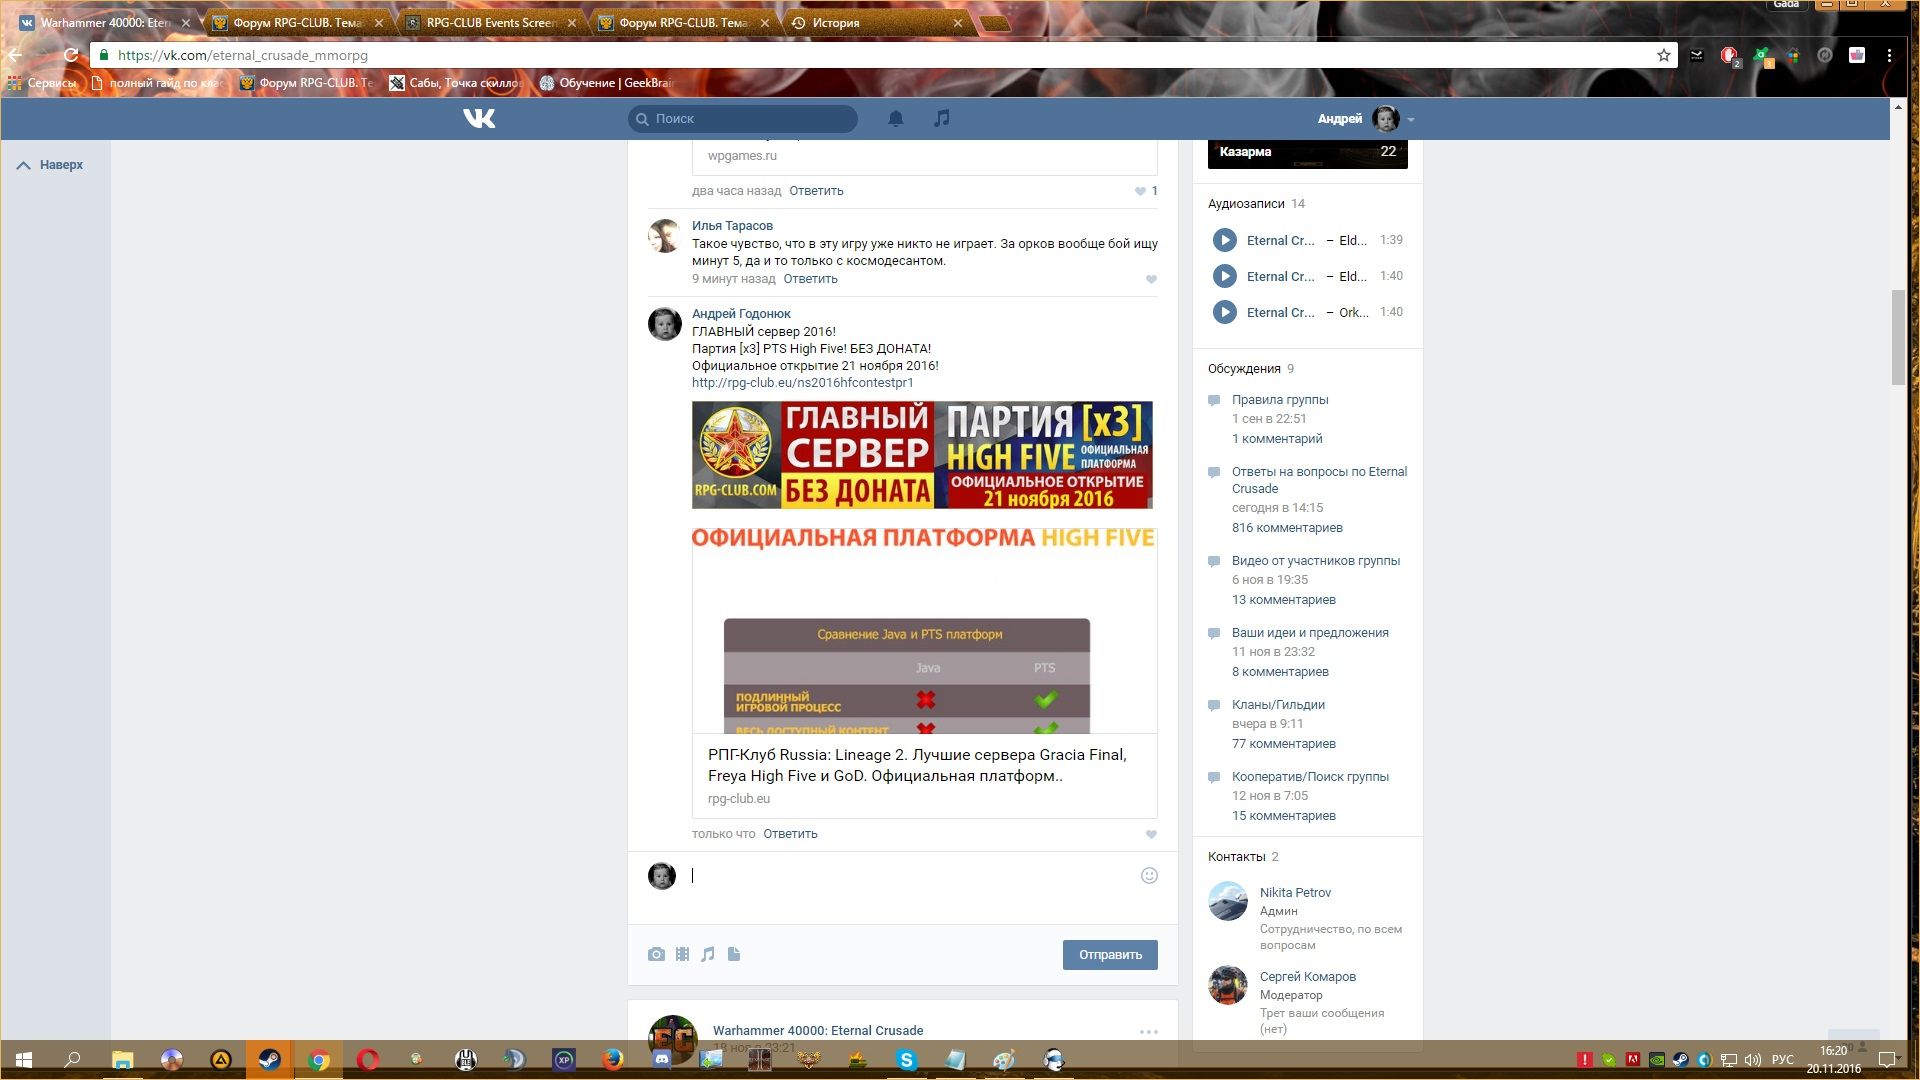The height and width of the screenshot is (1080, 1920).
Task: Switch to the История tab
Action: (x=870, y=22)
